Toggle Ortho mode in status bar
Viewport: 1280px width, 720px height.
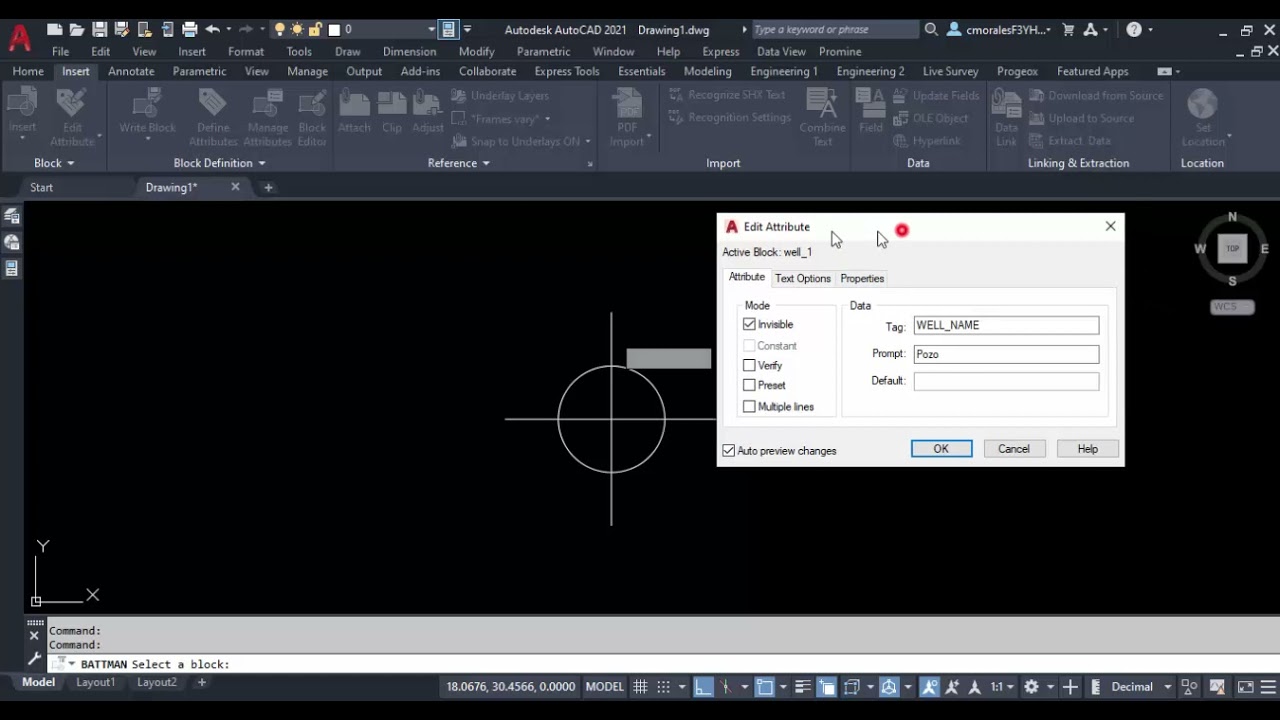pyautogui.click(x=704, y=687)
